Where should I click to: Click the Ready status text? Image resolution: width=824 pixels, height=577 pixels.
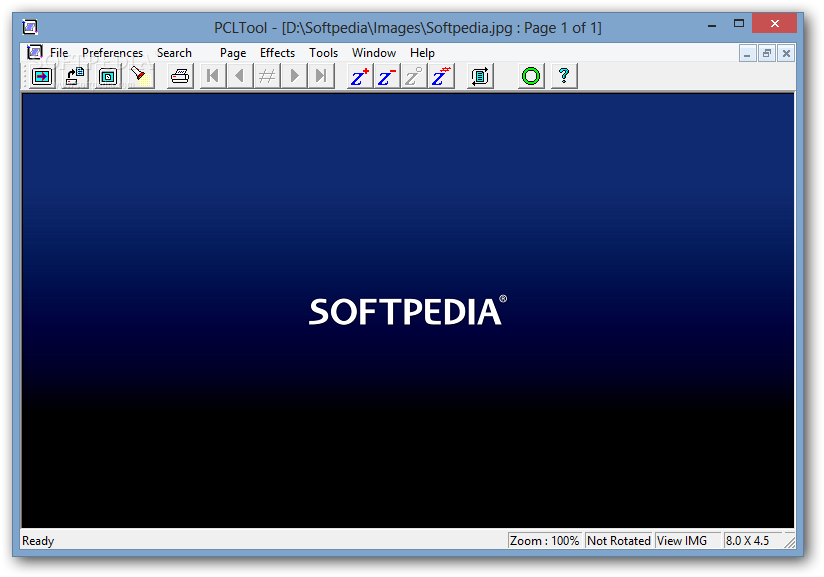38,541
